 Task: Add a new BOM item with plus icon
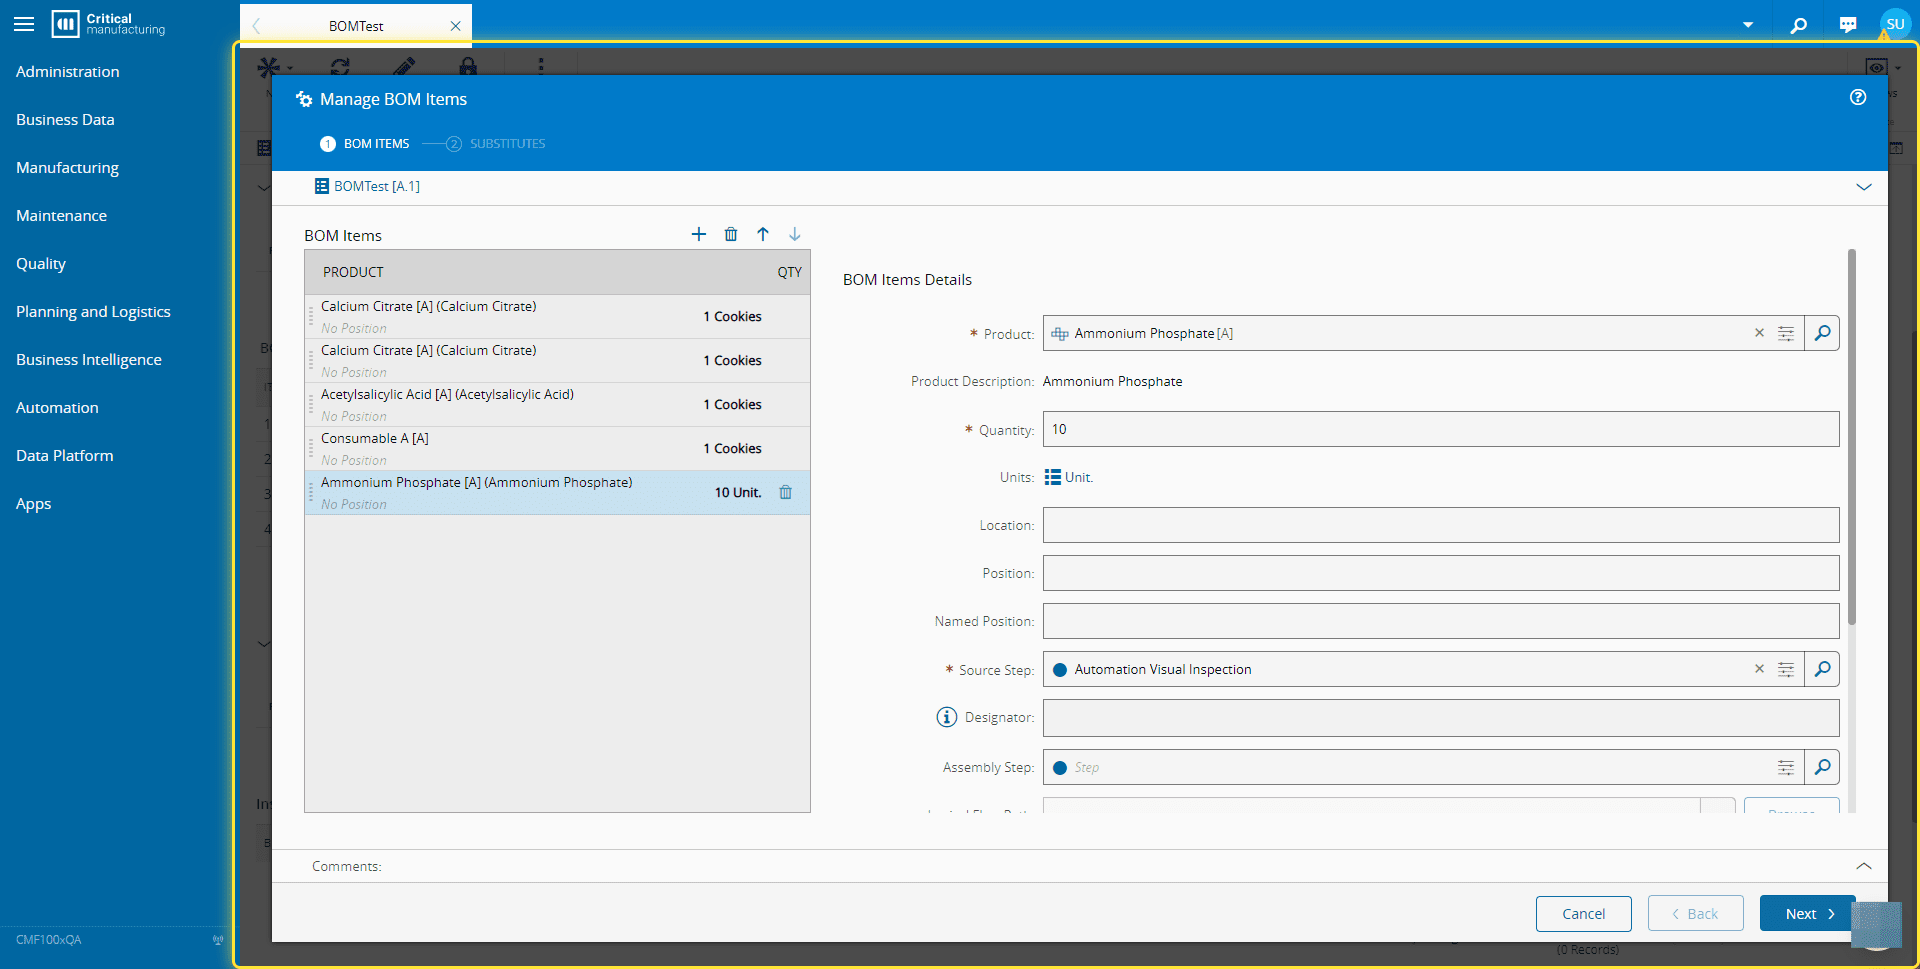click(x=698, y=234)
